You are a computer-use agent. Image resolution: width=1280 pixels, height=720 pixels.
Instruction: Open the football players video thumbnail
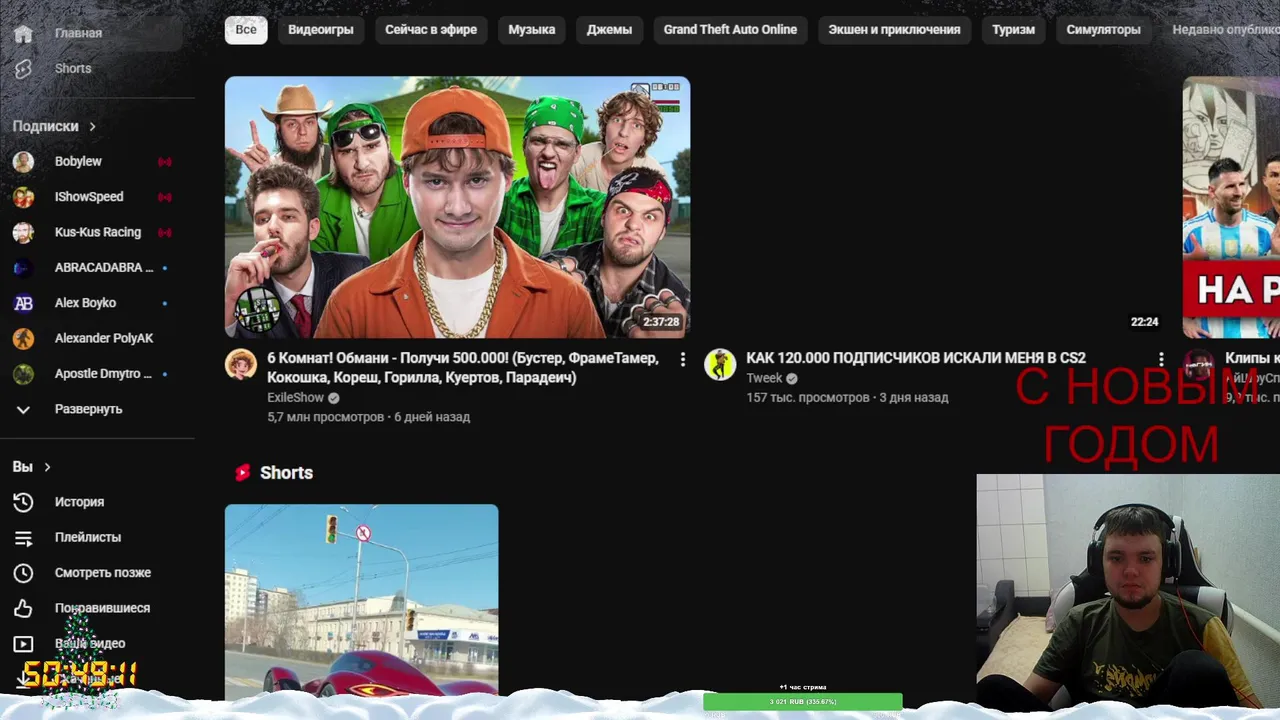[x=1231, y=207]
